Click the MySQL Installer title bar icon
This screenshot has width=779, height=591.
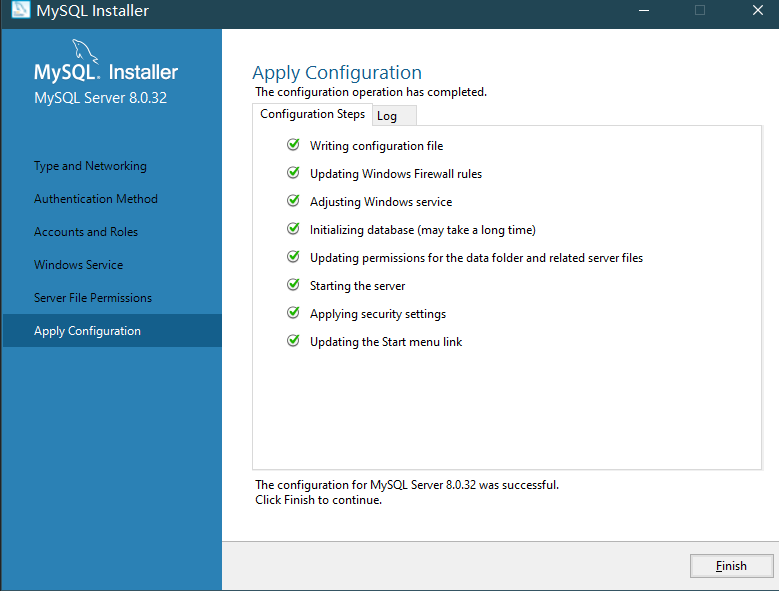coord(21,10)
